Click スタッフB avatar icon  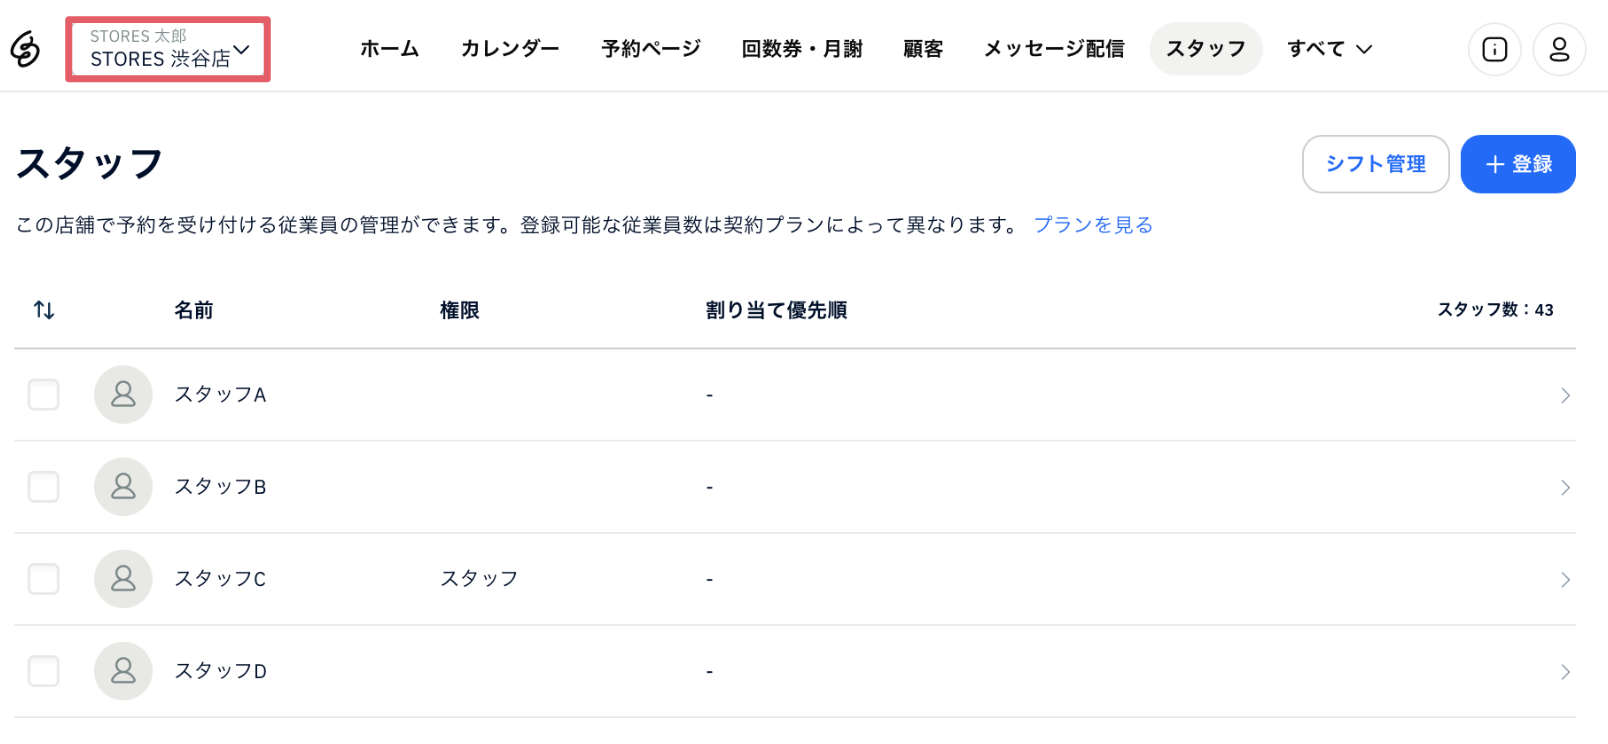coord(123,487)
